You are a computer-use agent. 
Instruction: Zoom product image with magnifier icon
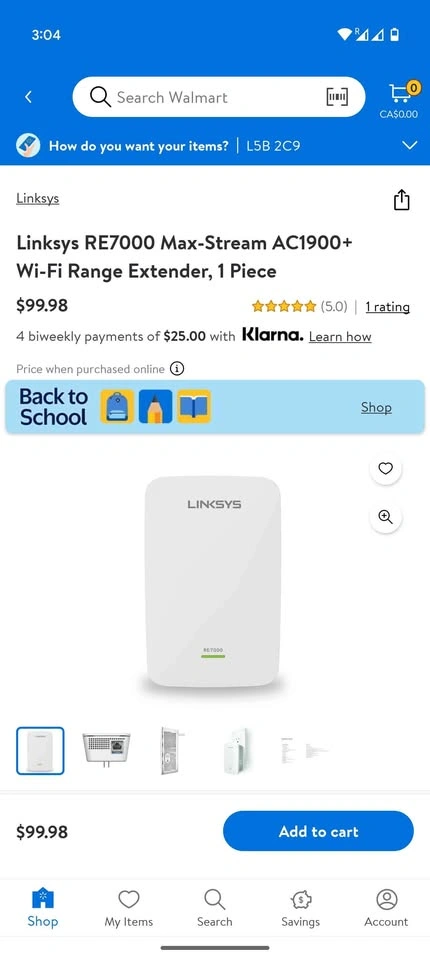(x=385, y=517)
